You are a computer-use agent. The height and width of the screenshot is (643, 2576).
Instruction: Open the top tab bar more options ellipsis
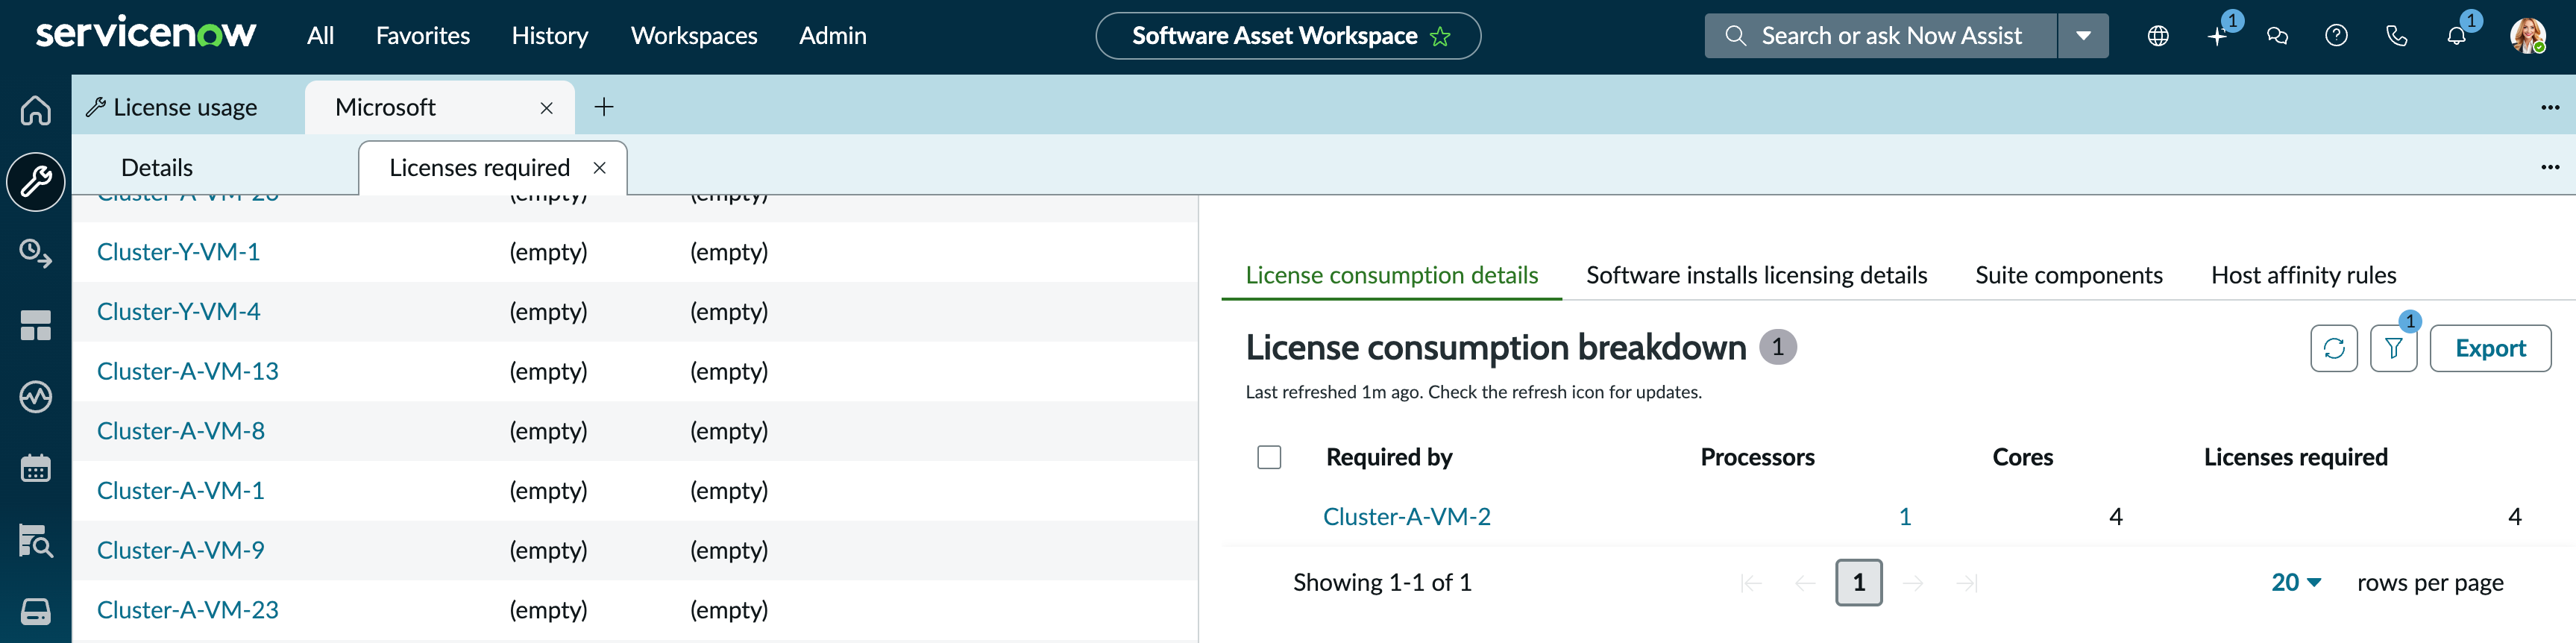pos(2550,107)
